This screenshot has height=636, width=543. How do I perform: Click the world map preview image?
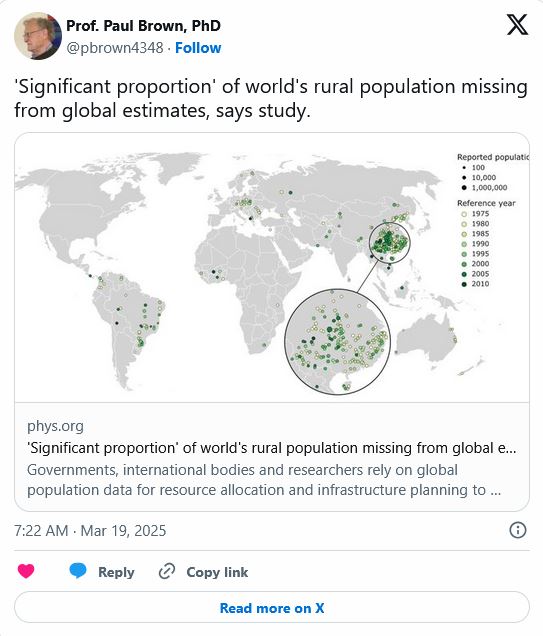pos(272,268)
